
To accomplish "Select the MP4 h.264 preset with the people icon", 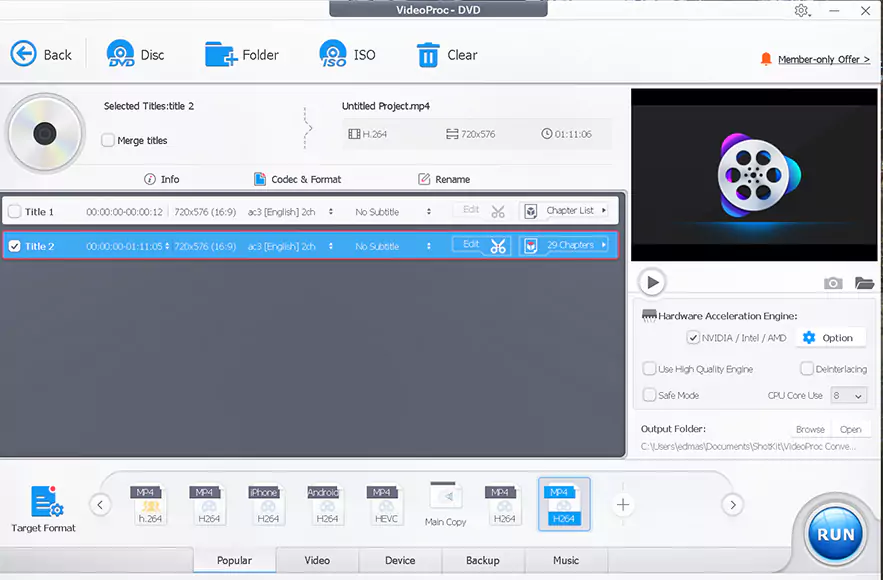I will (x=150, y=505).
